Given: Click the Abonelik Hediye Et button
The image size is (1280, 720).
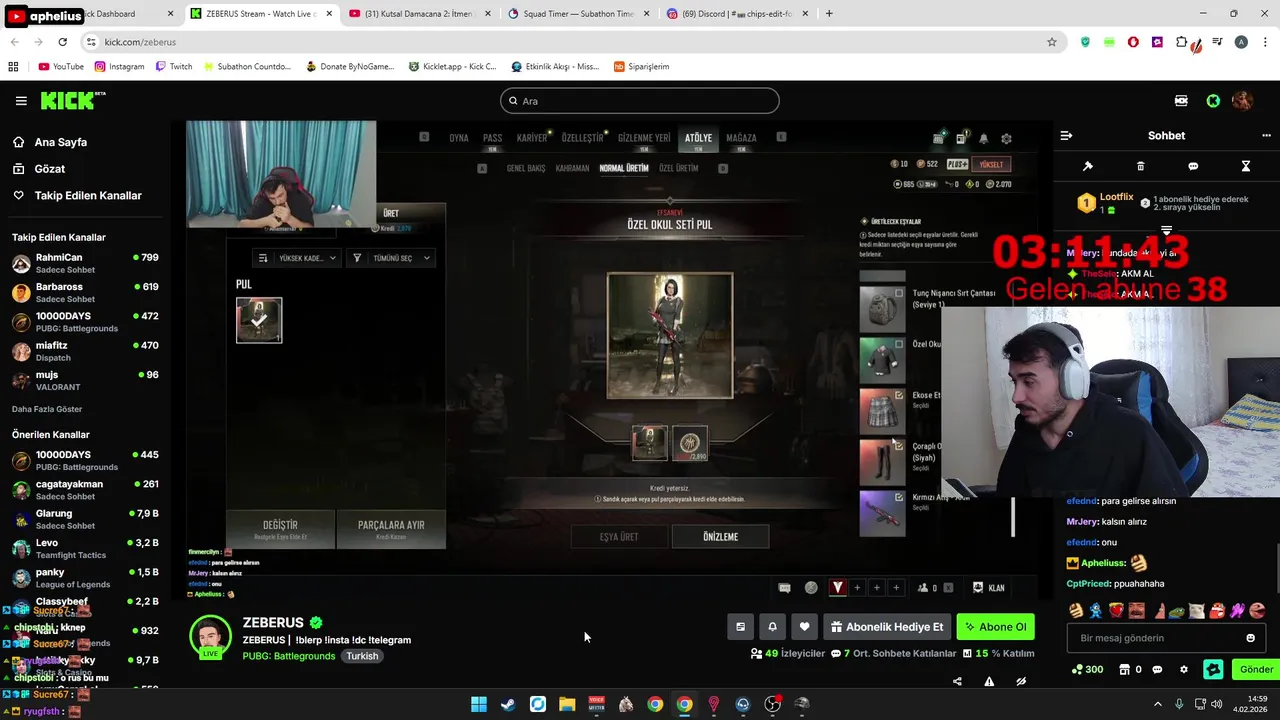Looking at the screenshot, I should click(x=886, y=627).
